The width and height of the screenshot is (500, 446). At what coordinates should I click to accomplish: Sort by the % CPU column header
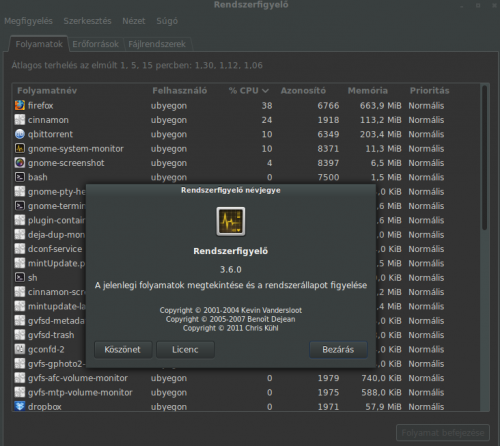coord(248,91)
